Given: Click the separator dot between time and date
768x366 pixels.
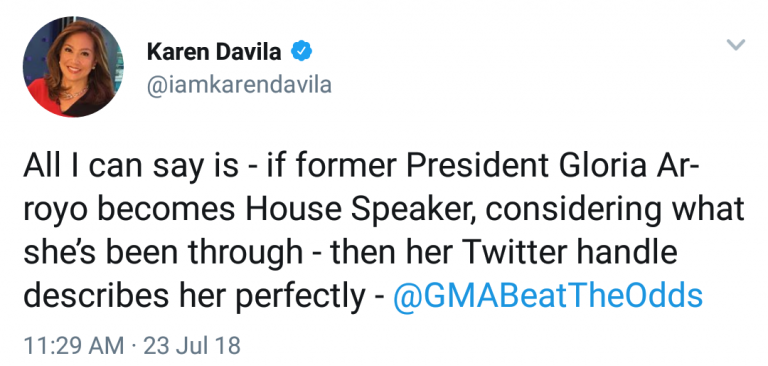Looking at the screenshot, I should pyautogui.click(x=134, y=346).
